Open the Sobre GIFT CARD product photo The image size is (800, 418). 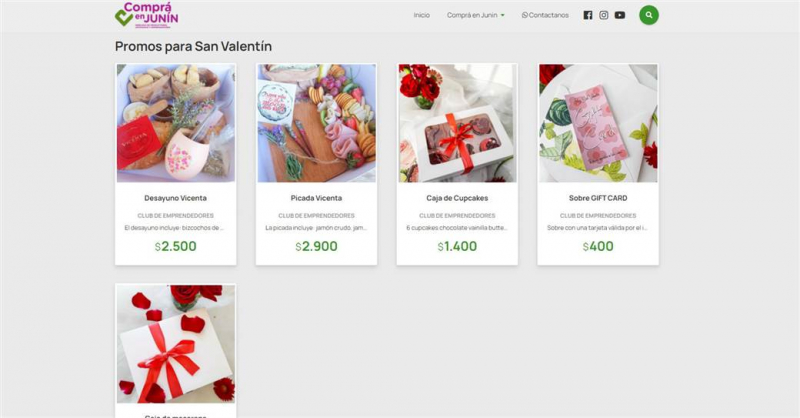pos(598,123)
